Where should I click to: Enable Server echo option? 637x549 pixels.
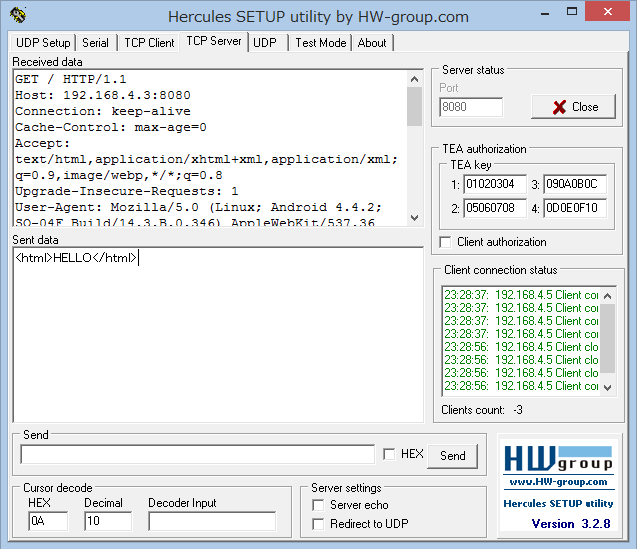pos(319,506)
